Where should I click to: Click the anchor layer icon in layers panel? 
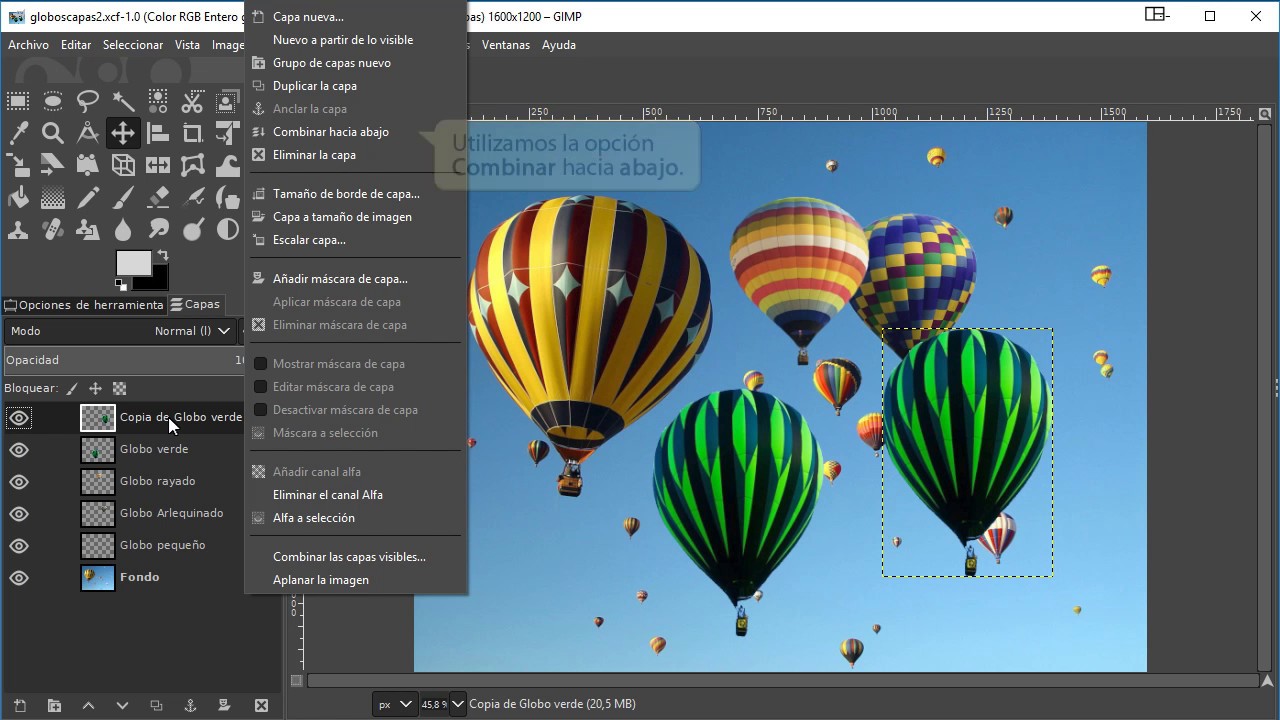tap(190, 705)
